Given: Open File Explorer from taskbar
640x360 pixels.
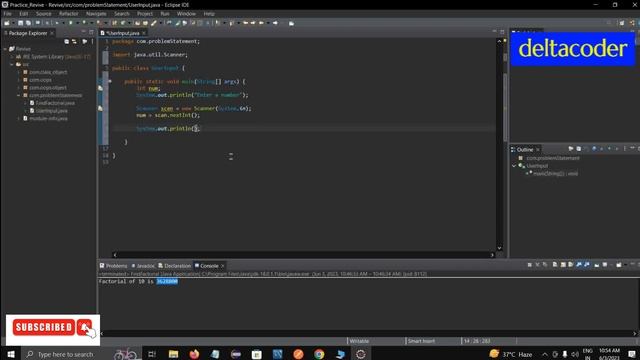Looking at the screenshot, I should [173, 354].
